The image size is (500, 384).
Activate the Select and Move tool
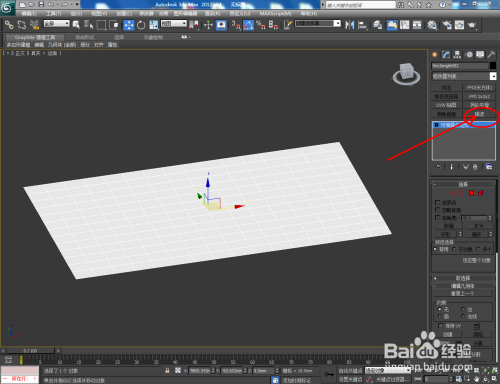(129, 25)
